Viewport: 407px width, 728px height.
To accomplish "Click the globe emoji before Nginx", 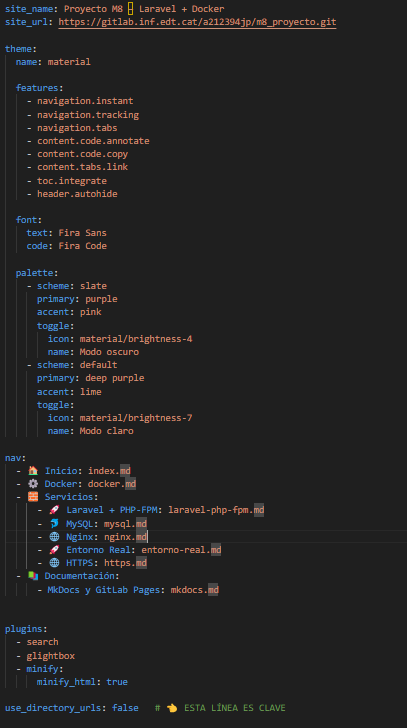I will tap(54, 536).
